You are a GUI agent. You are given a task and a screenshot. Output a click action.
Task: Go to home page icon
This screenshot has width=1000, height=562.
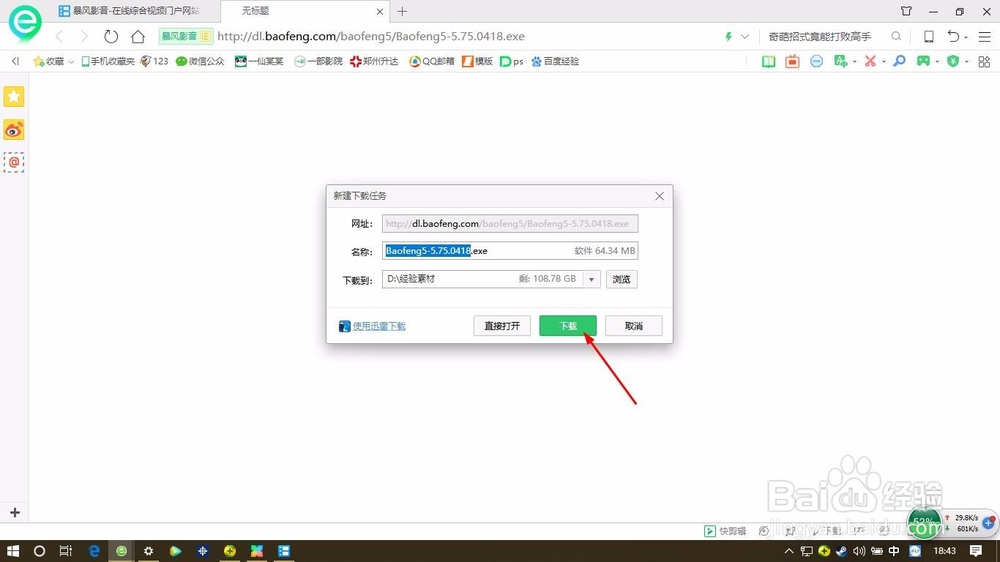(x=138, y=36)
